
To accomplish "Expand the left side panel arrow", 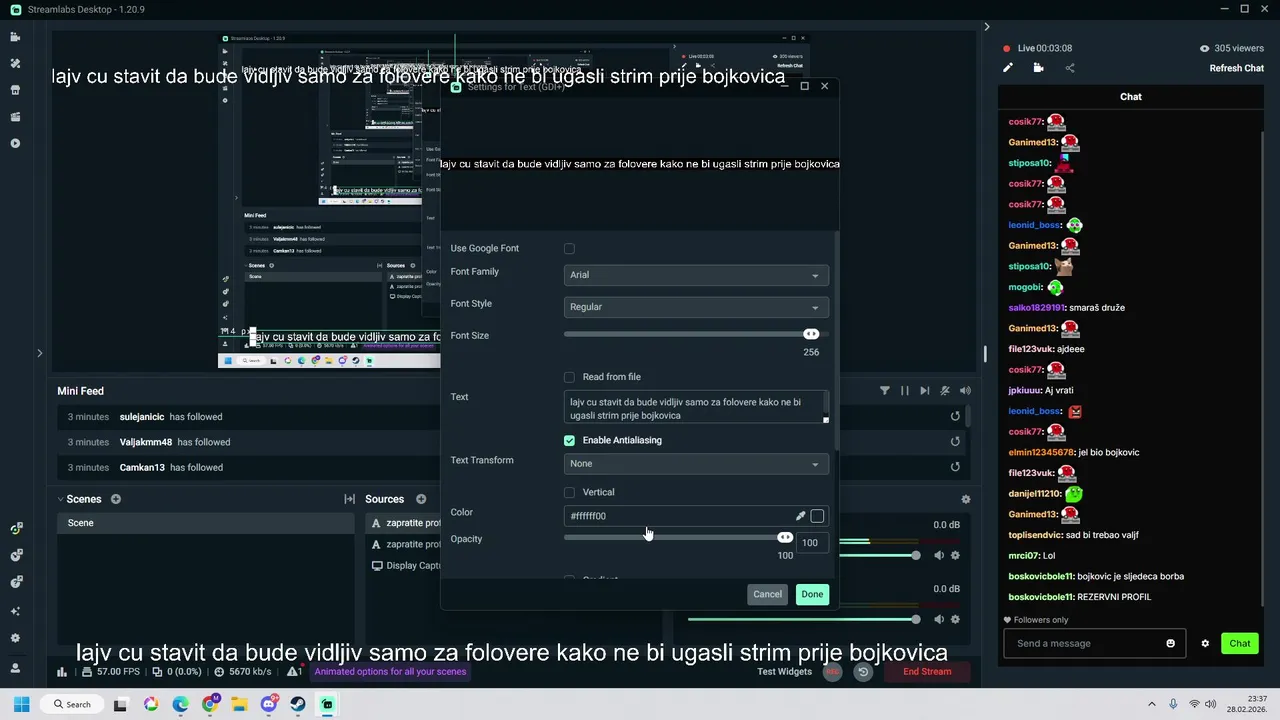I will coord(40,353).
